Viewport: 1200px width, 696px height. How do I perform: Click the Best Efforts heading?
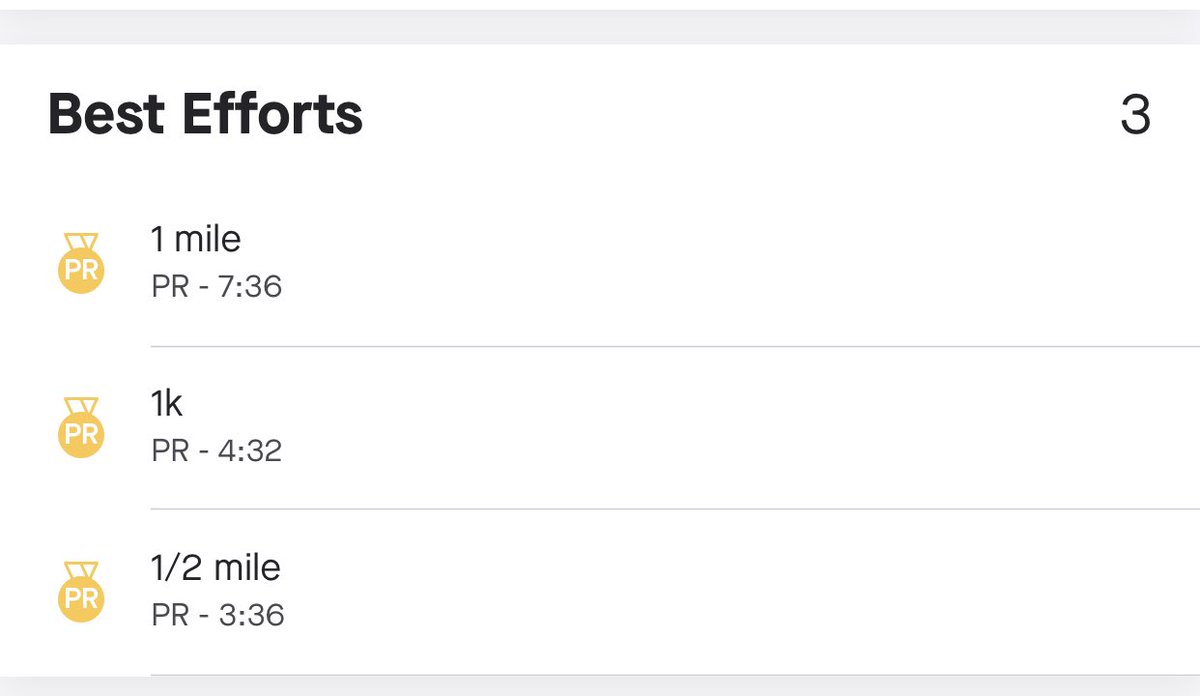click(x=205, y=114)
